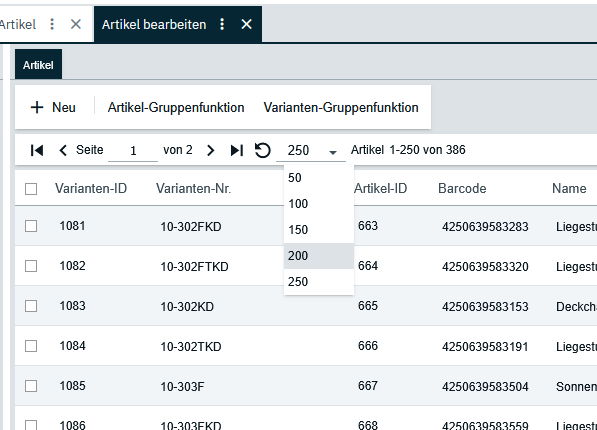This screenshot has height=430, width=597.
Task: Click Artikel-ID 666 cell
Action: [368, 346]
